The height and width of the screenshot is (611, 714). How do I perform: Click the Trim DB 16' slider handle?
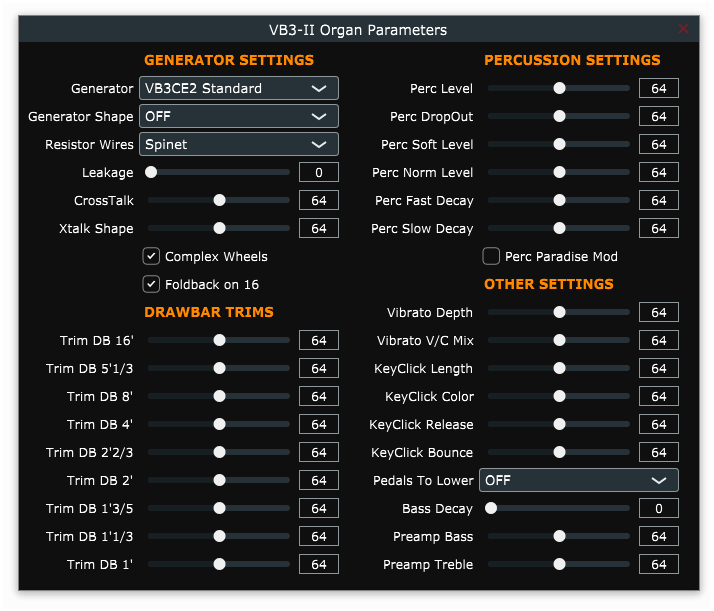[x=219, y=341]
